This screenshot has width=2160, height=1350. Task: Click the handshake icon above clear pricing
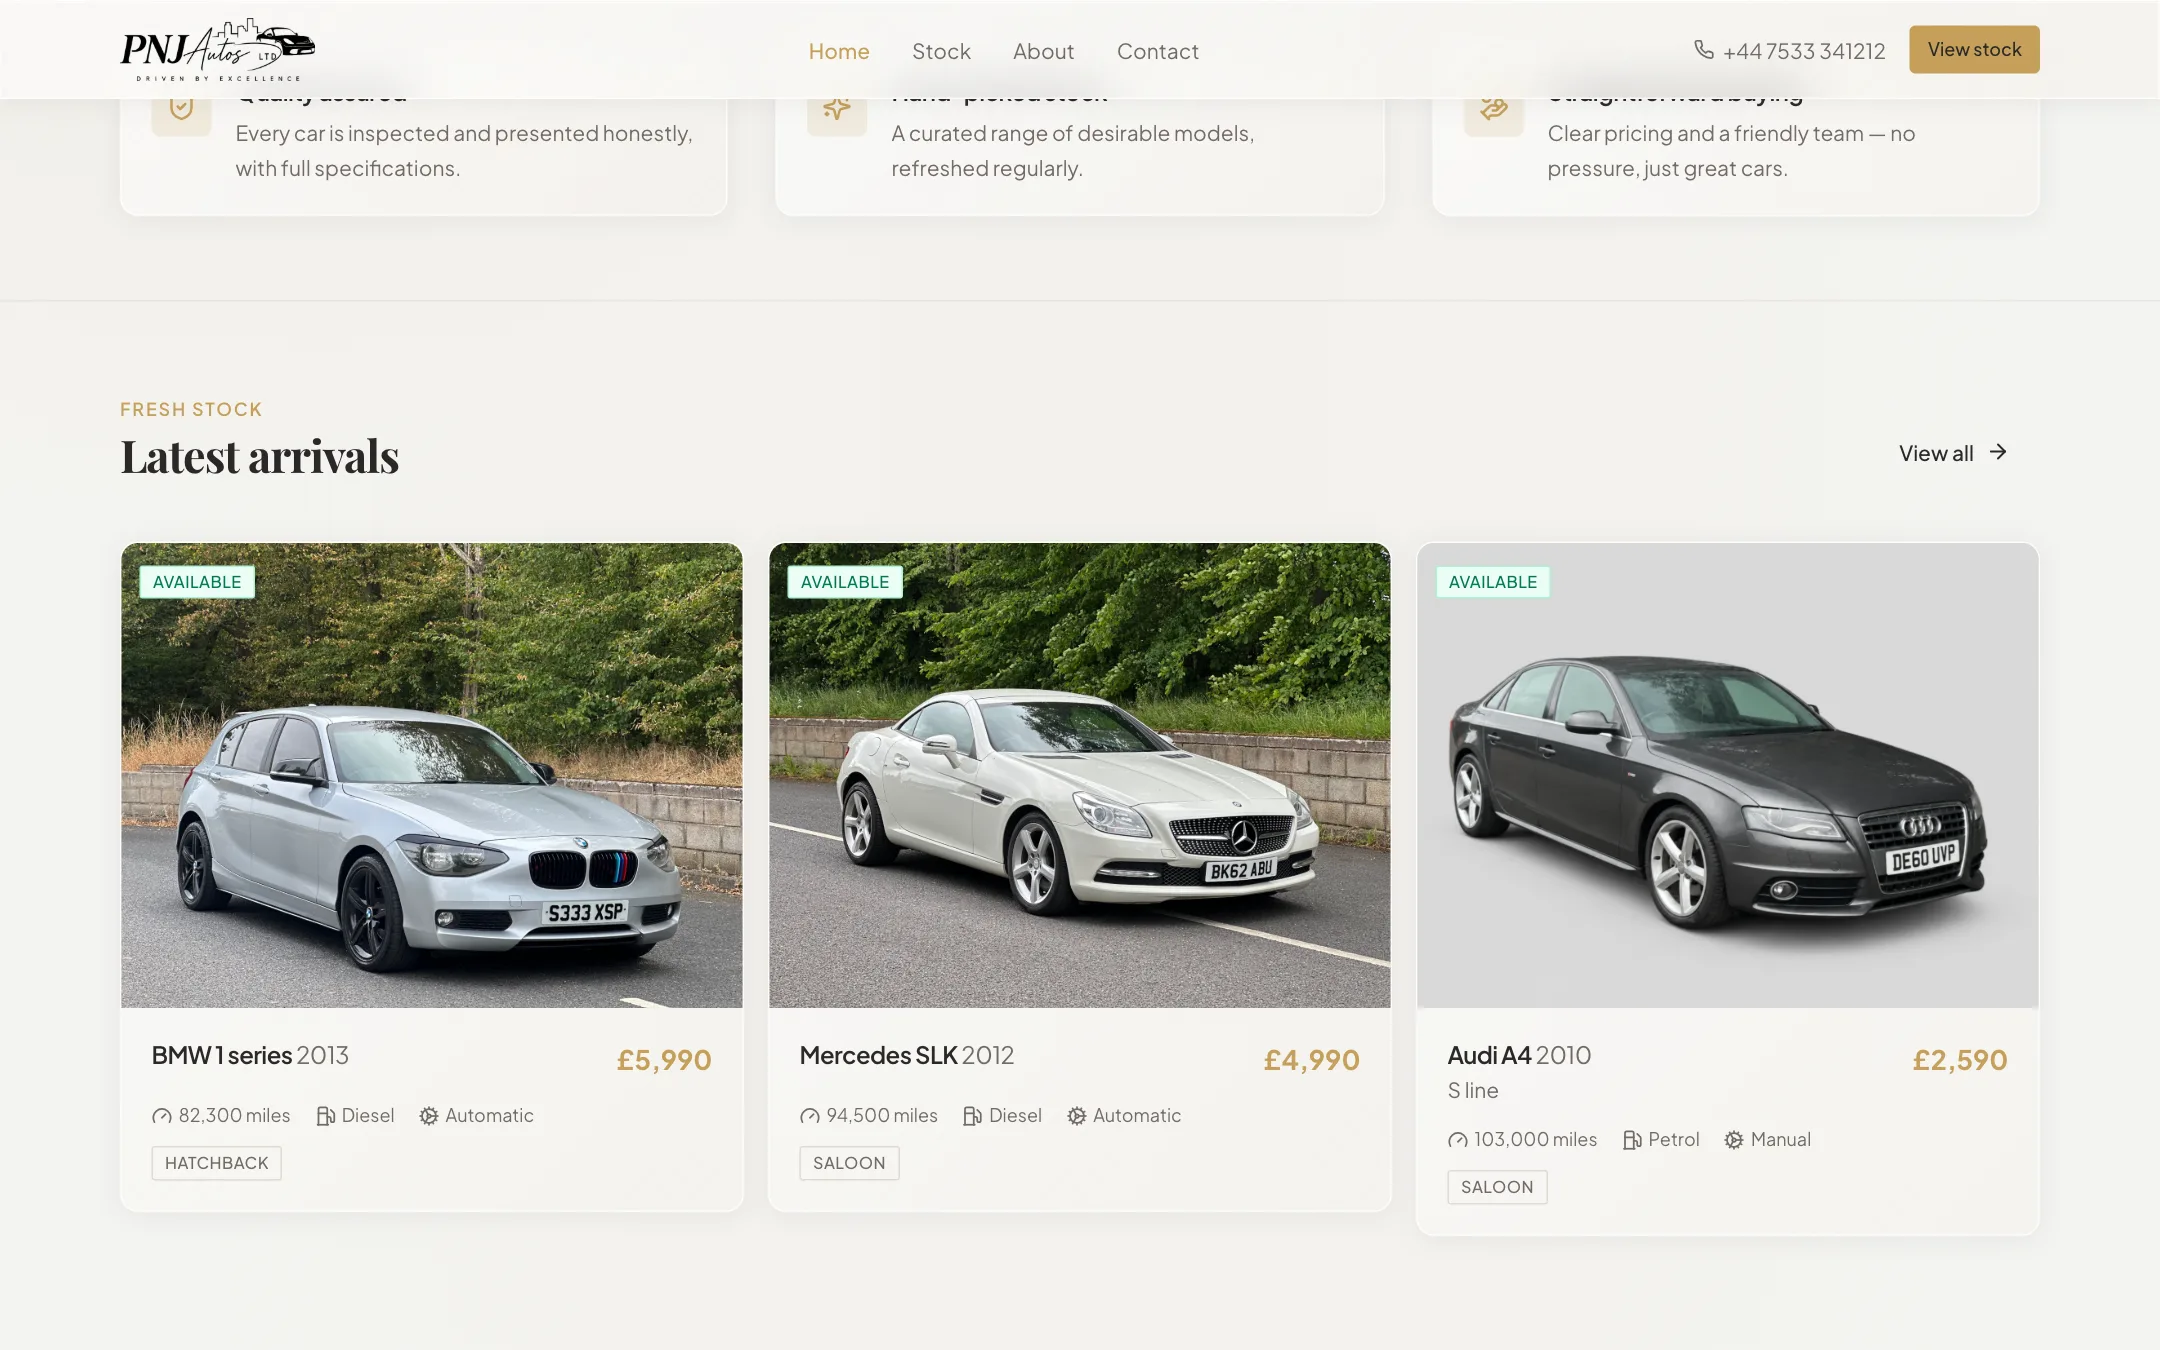point(1494,108)
